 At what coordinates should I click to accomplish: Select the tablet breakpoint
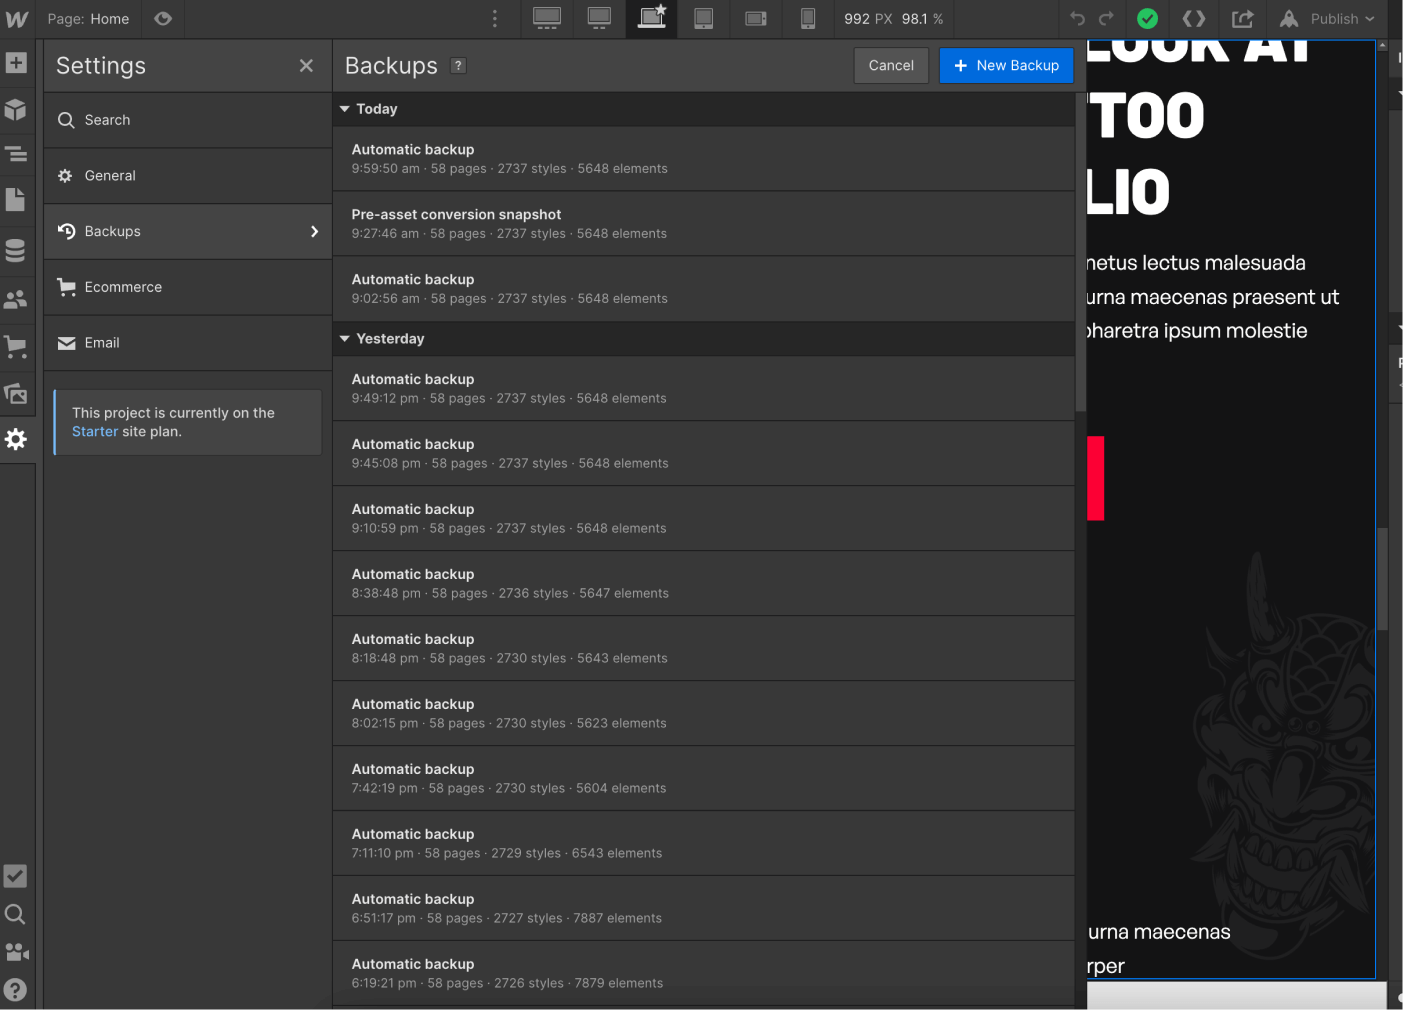(704, 19)
